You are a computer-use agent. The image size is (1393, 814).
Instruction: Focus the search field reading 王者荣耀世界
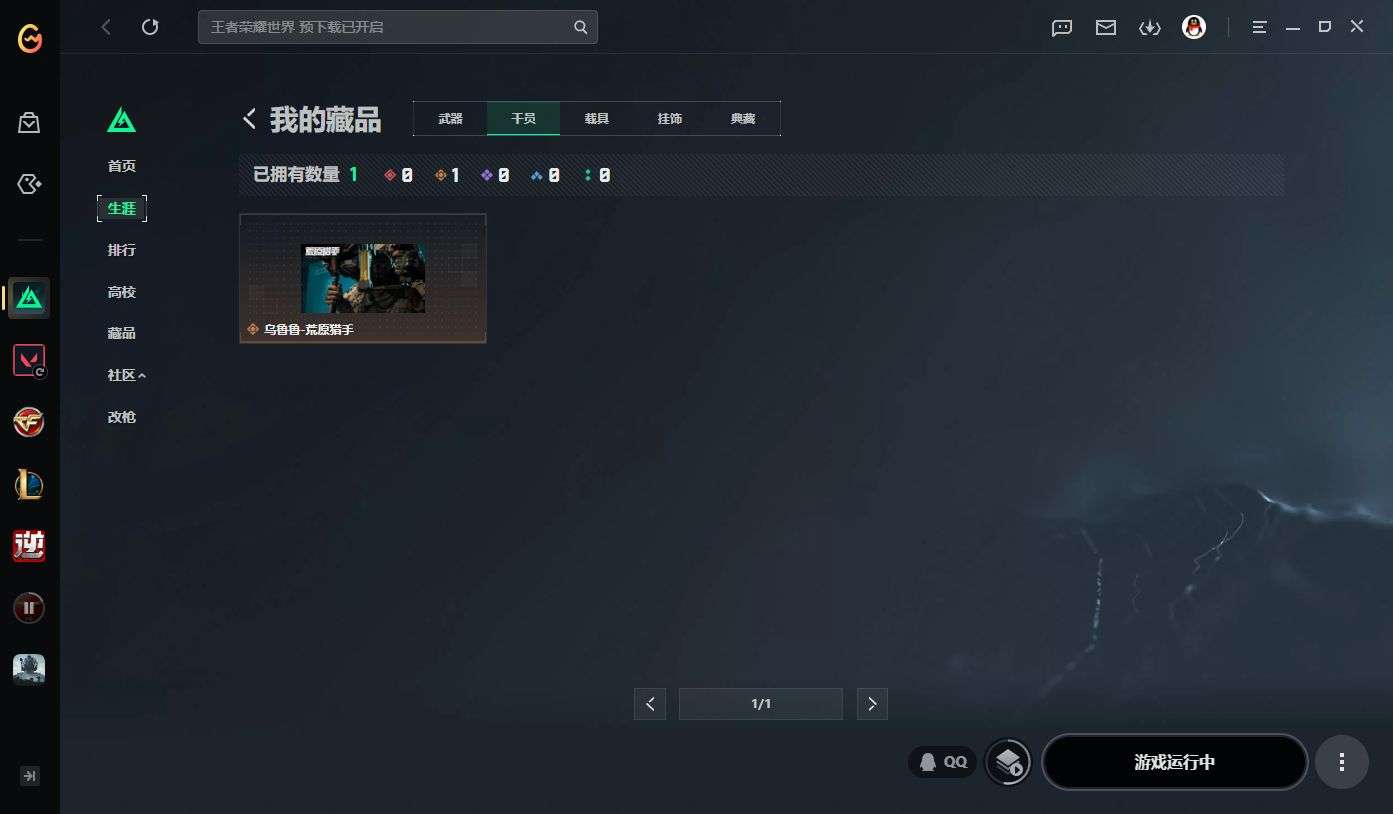tap(398, 27)
